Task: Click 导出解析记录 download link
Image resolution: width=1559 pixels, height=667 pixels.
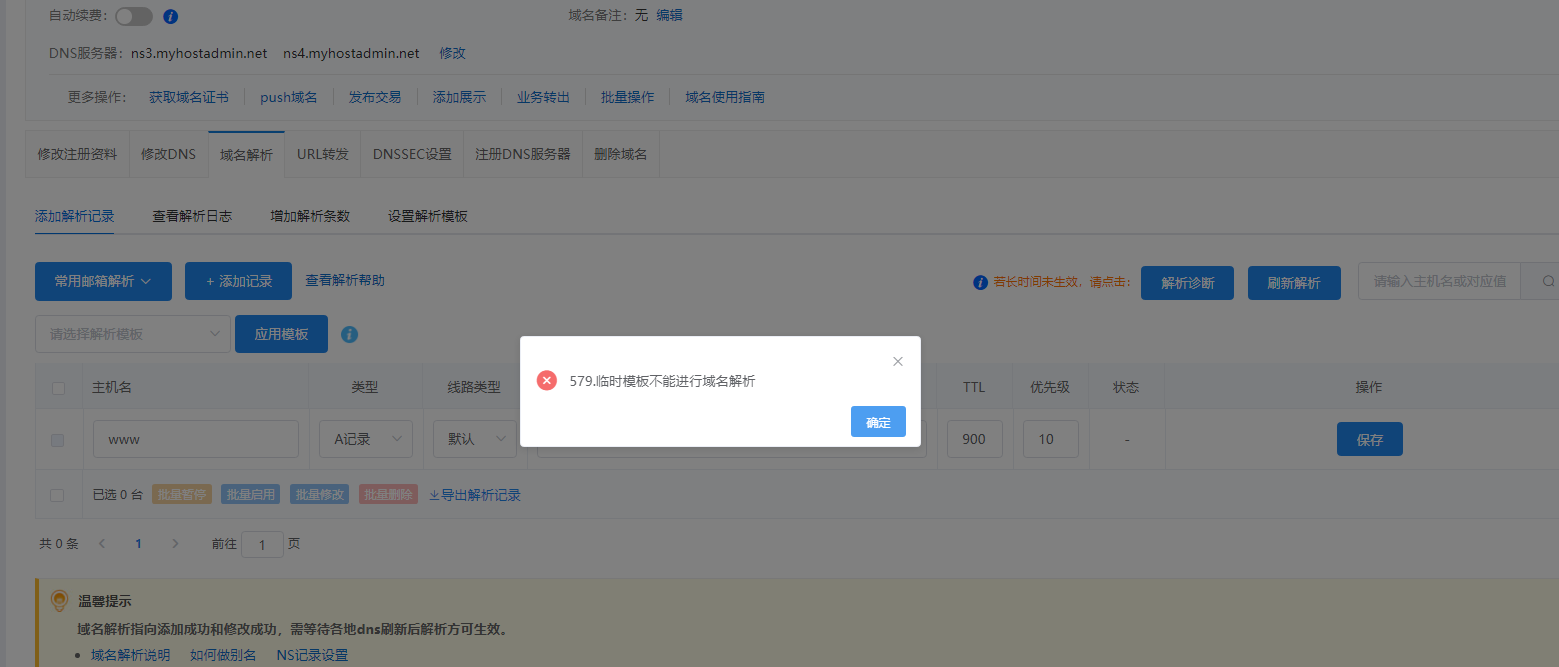Action: (474, 495)
